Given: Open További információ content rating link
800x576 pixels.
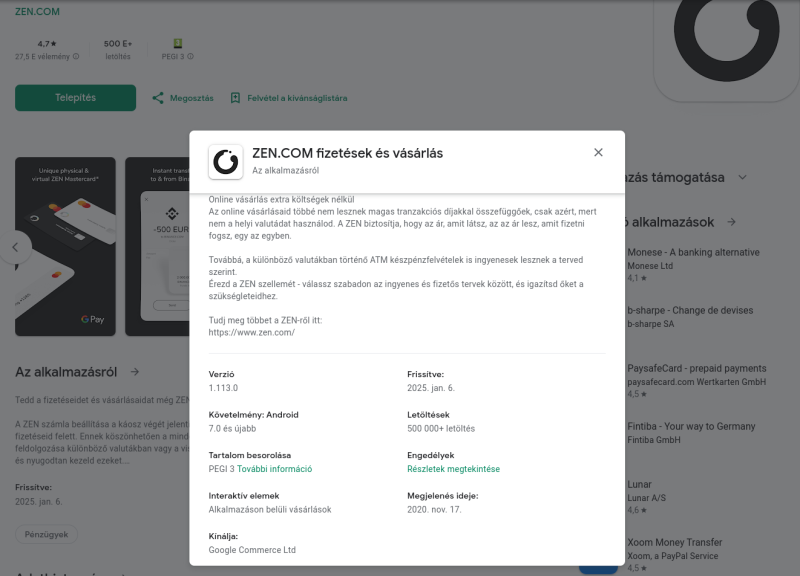Looking at the screenshot, I should point(274,469).
